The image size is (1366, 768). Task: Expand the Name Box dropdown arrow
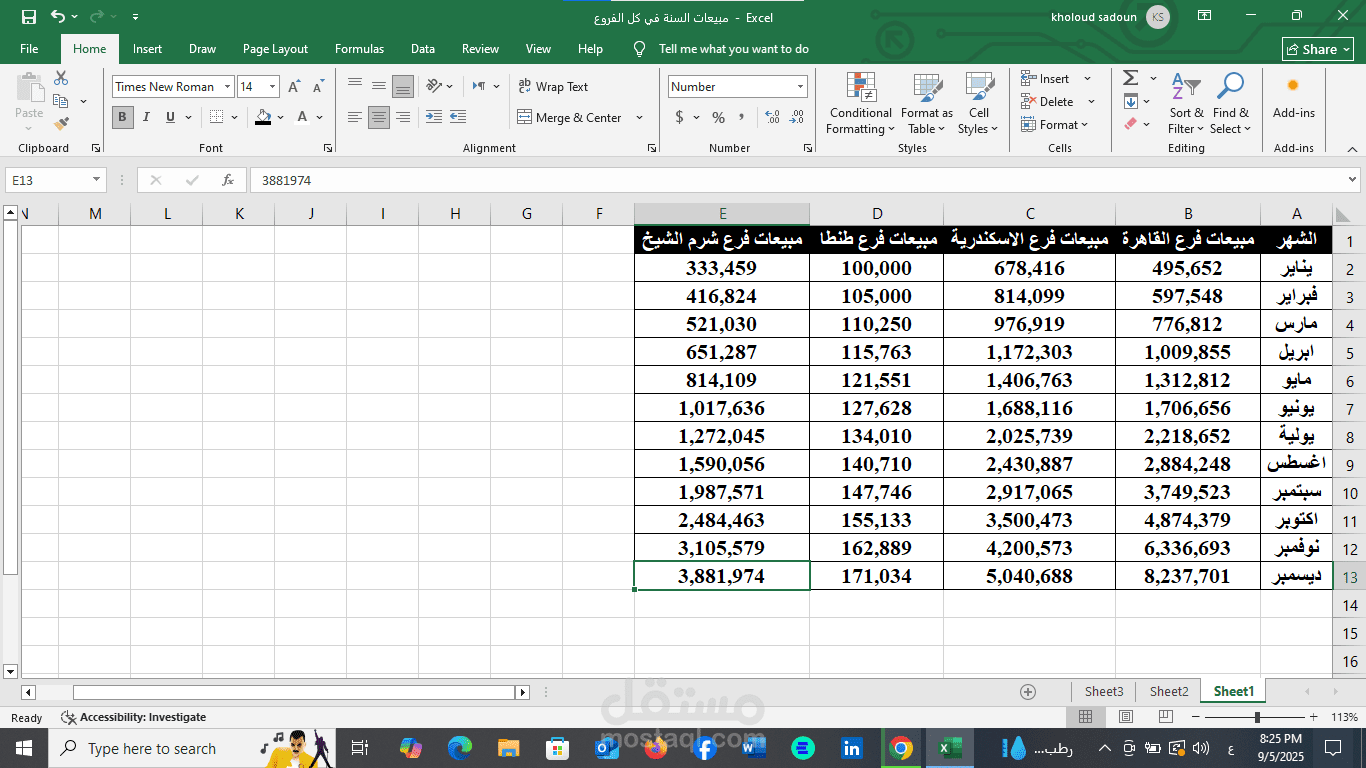[97, 180]
